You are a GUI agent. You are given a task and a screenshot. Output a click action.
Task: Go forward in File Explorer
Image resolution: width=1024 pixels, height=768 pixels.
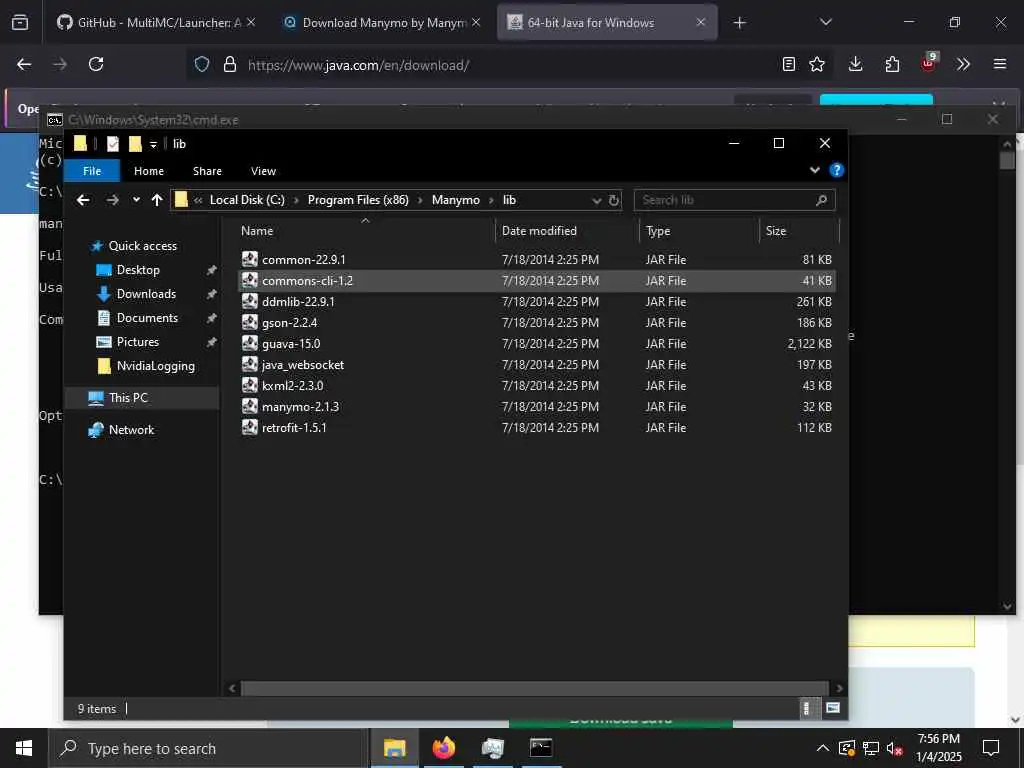coord(112,200)
